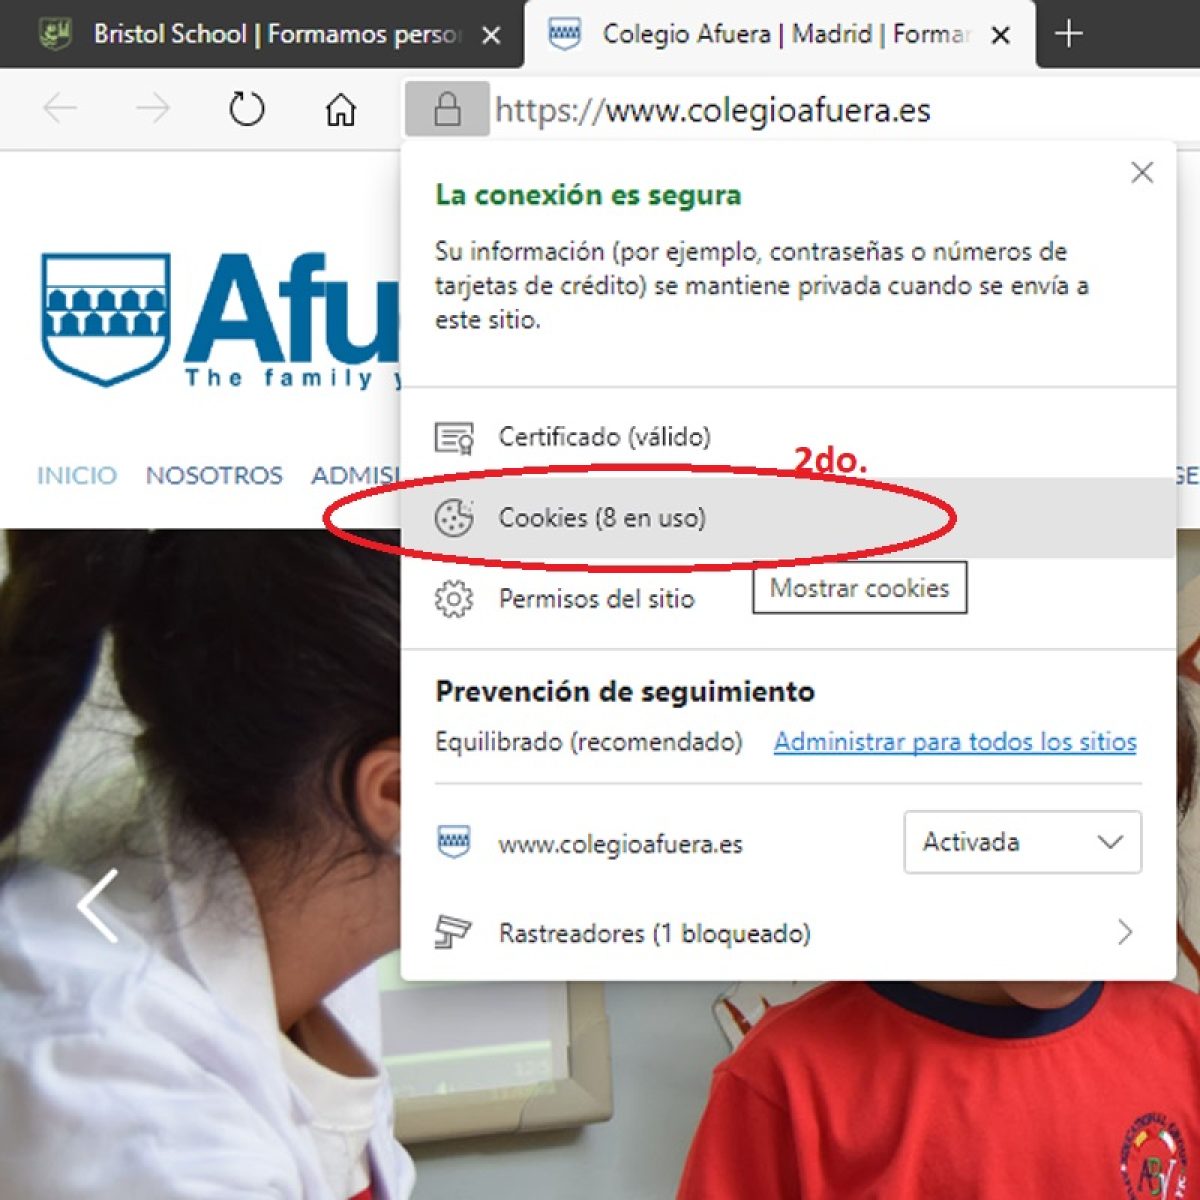Open the Activada tracking prevention dropdown
1200x1200 pixels.
(x=1022, y=842)
